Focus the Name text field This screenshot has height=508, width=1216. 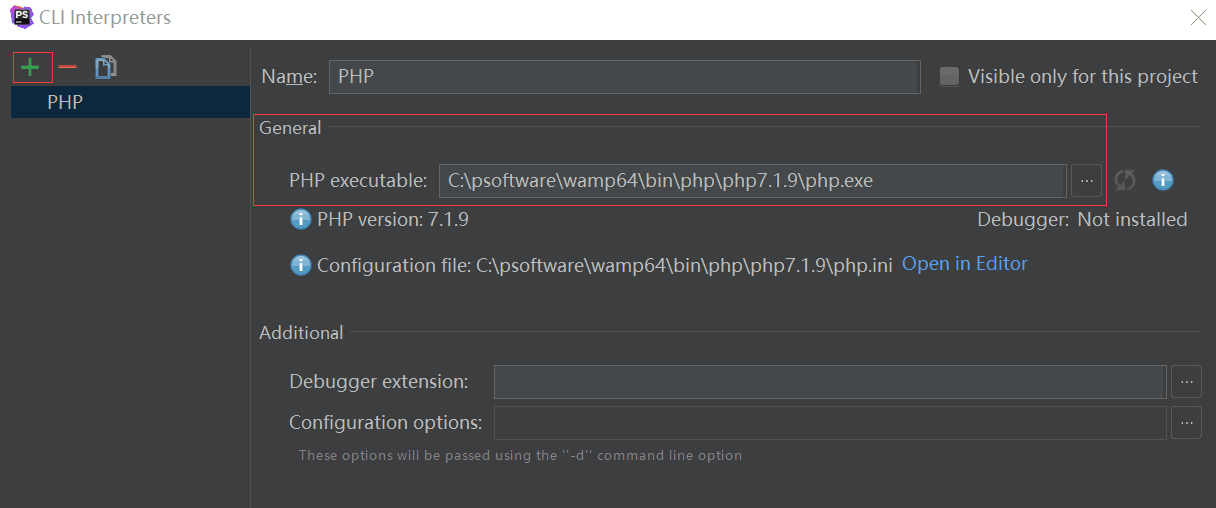(x=623, y=77)
